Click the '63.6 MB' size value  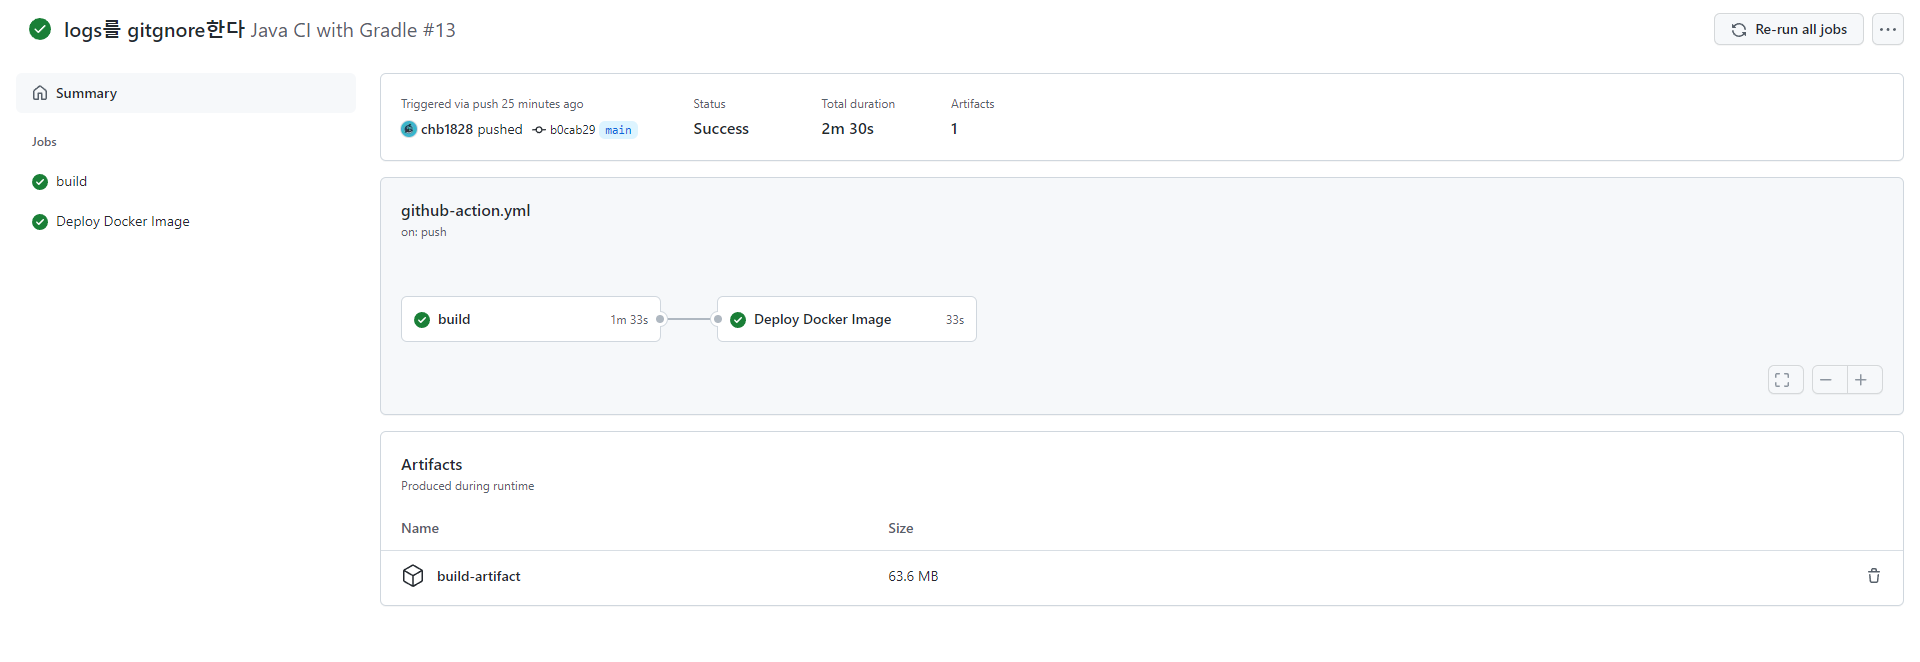[x=913, y=576]
